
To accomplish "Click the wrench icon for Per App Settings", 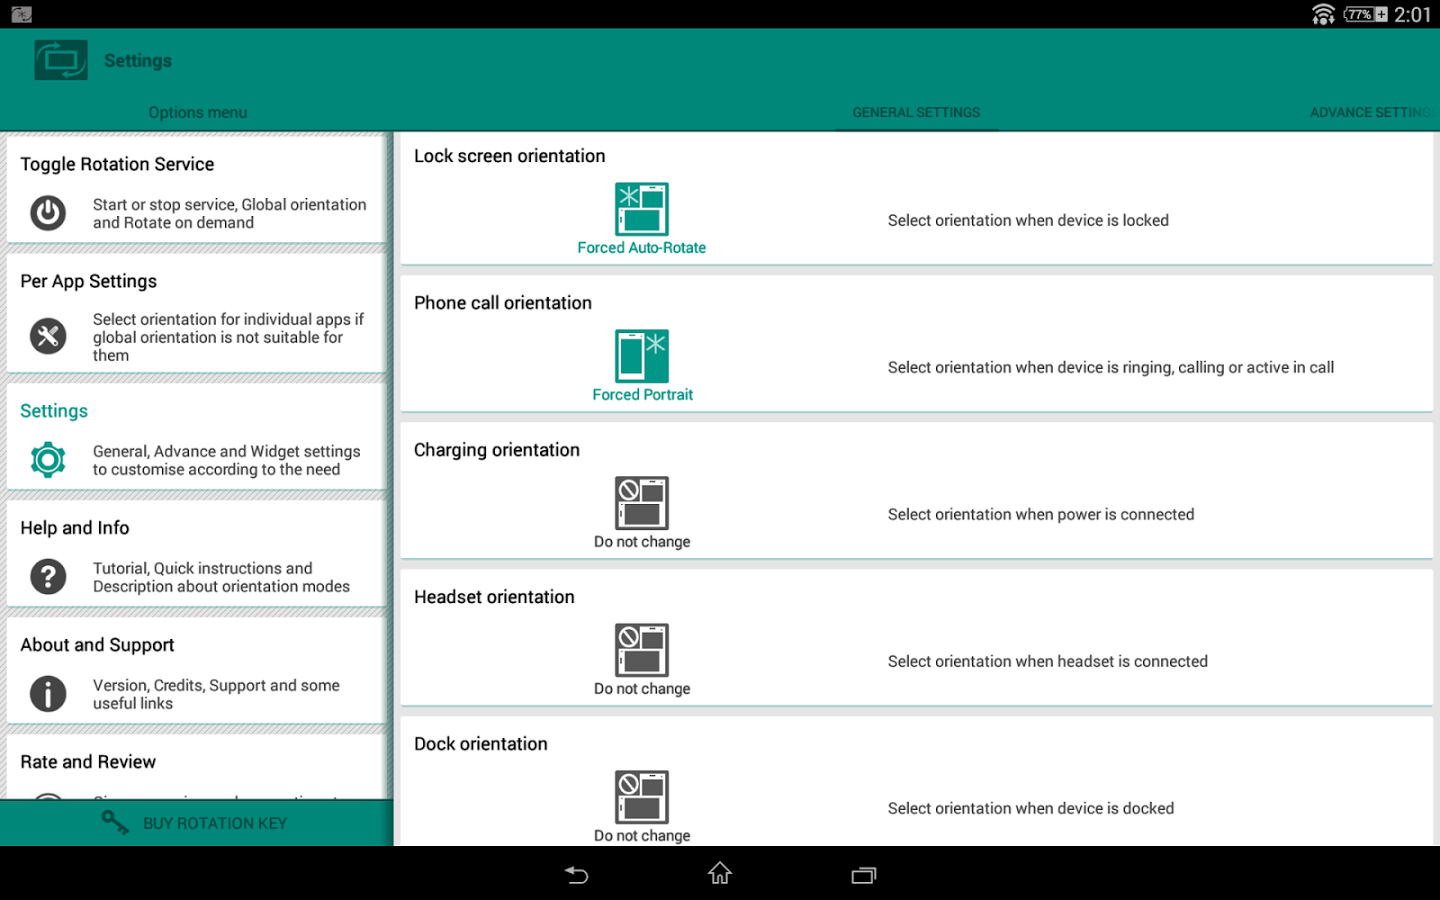I will click(48, 336).
